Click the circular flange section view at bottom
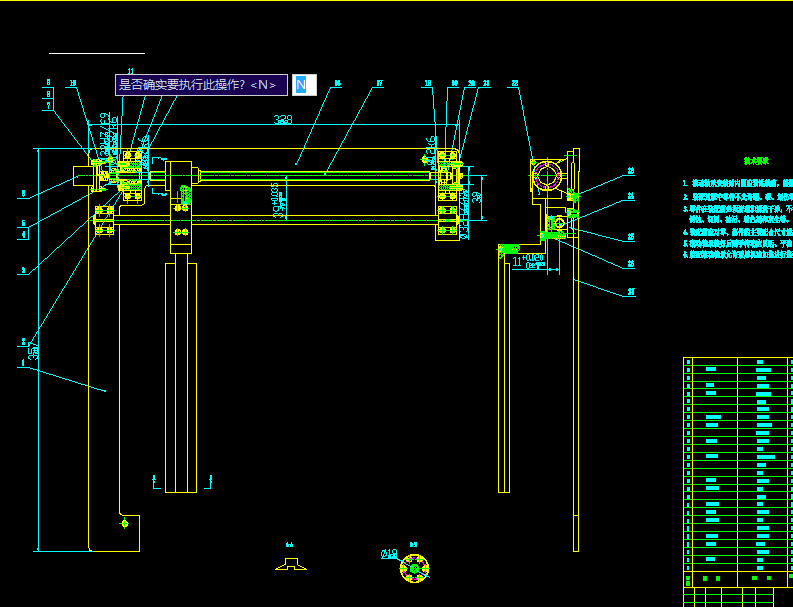This screenshot has height=607, width=793. 415,569
